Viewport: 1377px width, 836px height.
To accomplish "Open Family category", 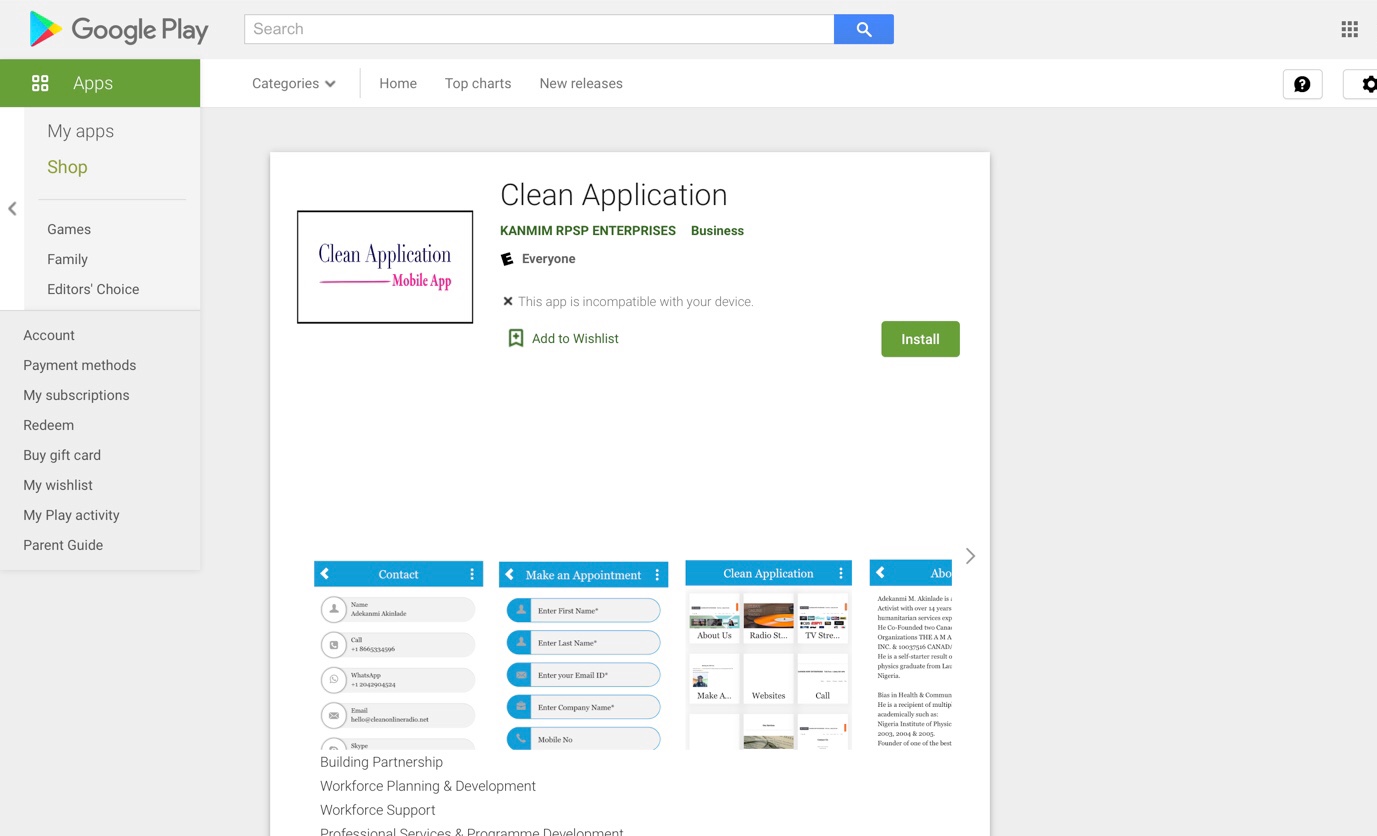I will (x=67, y=259).
